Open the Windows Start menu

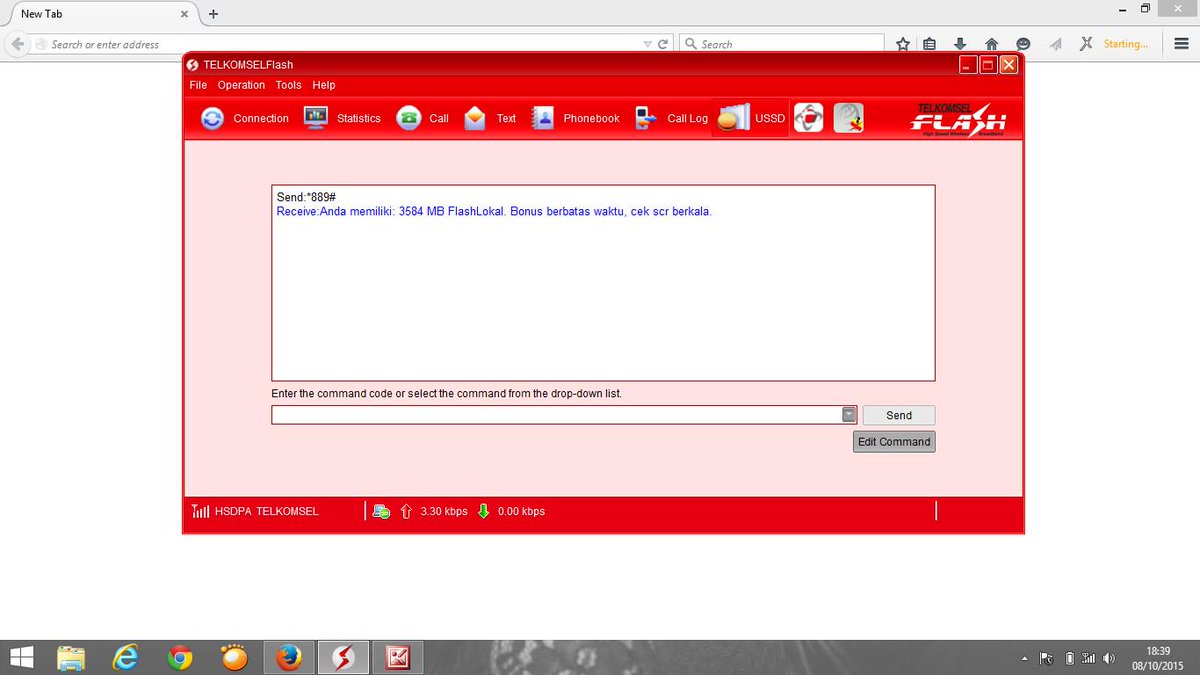[x=22, y=657]
